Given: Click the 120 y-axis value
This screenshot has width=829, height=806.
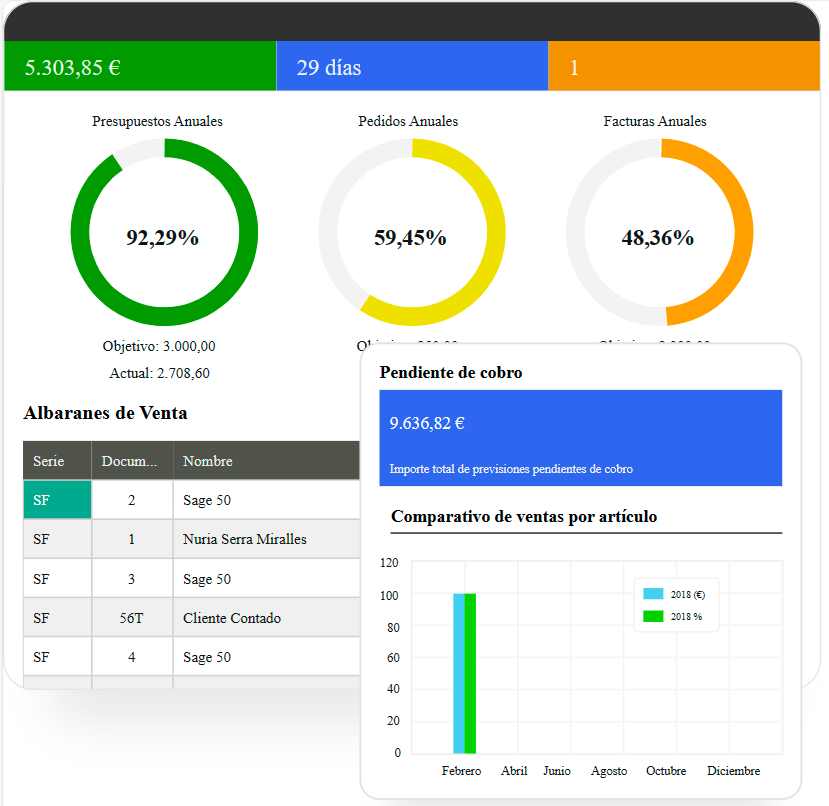Looking at the screenshot, I should [x=389, y=563].
